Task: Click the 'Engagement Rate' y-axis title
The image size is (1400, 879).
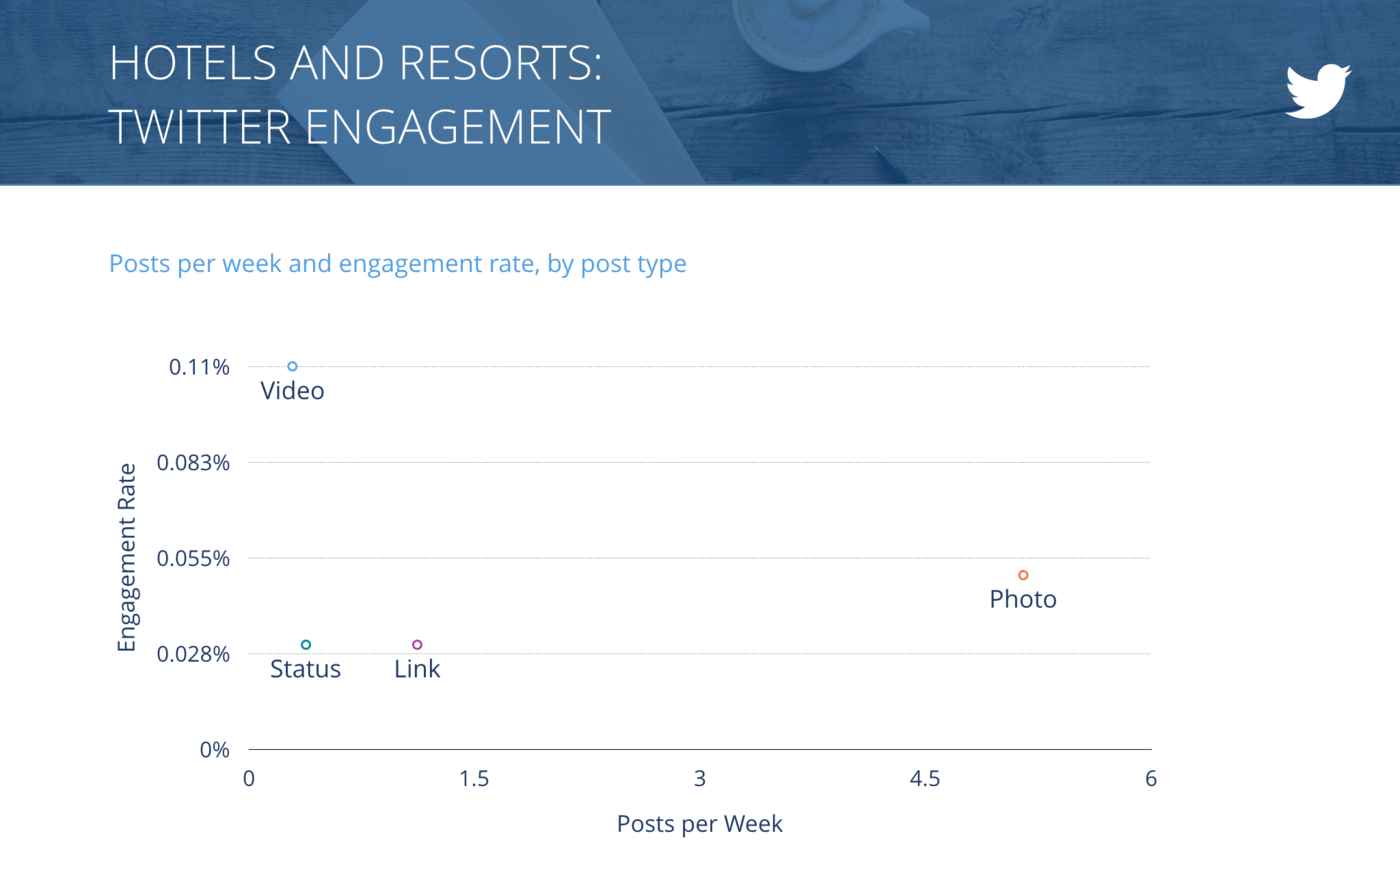Action: pyautogui.click(x=127, y=557)
